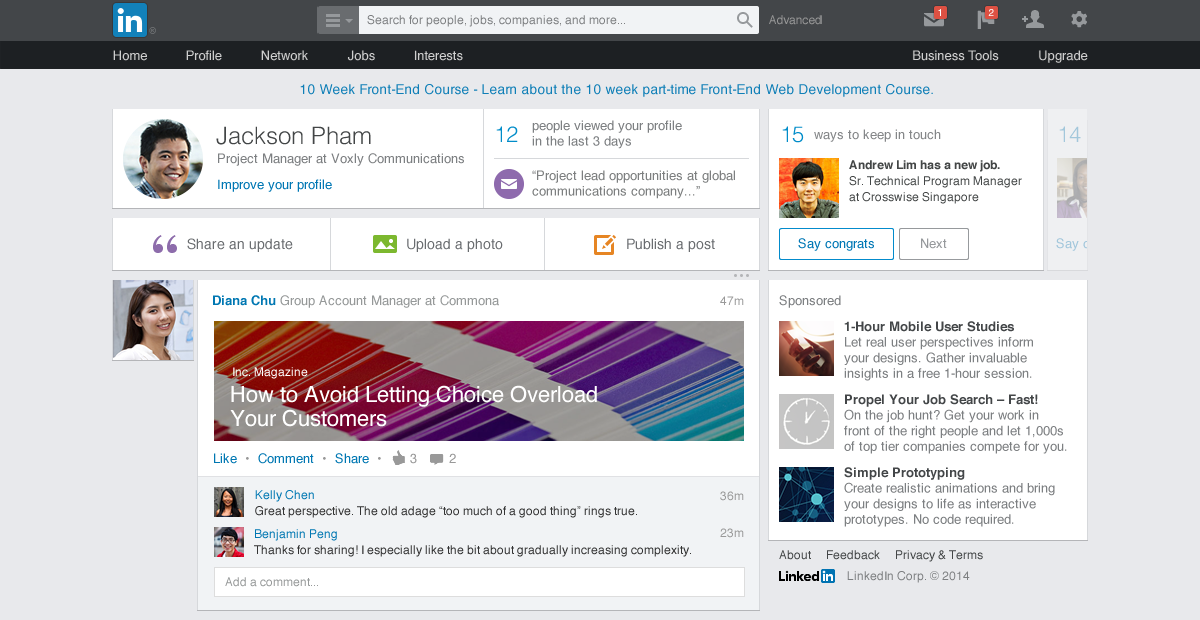Click Next button in keep in touch card
Viewport: 1200px width, 620px height.
pos(933,244)
